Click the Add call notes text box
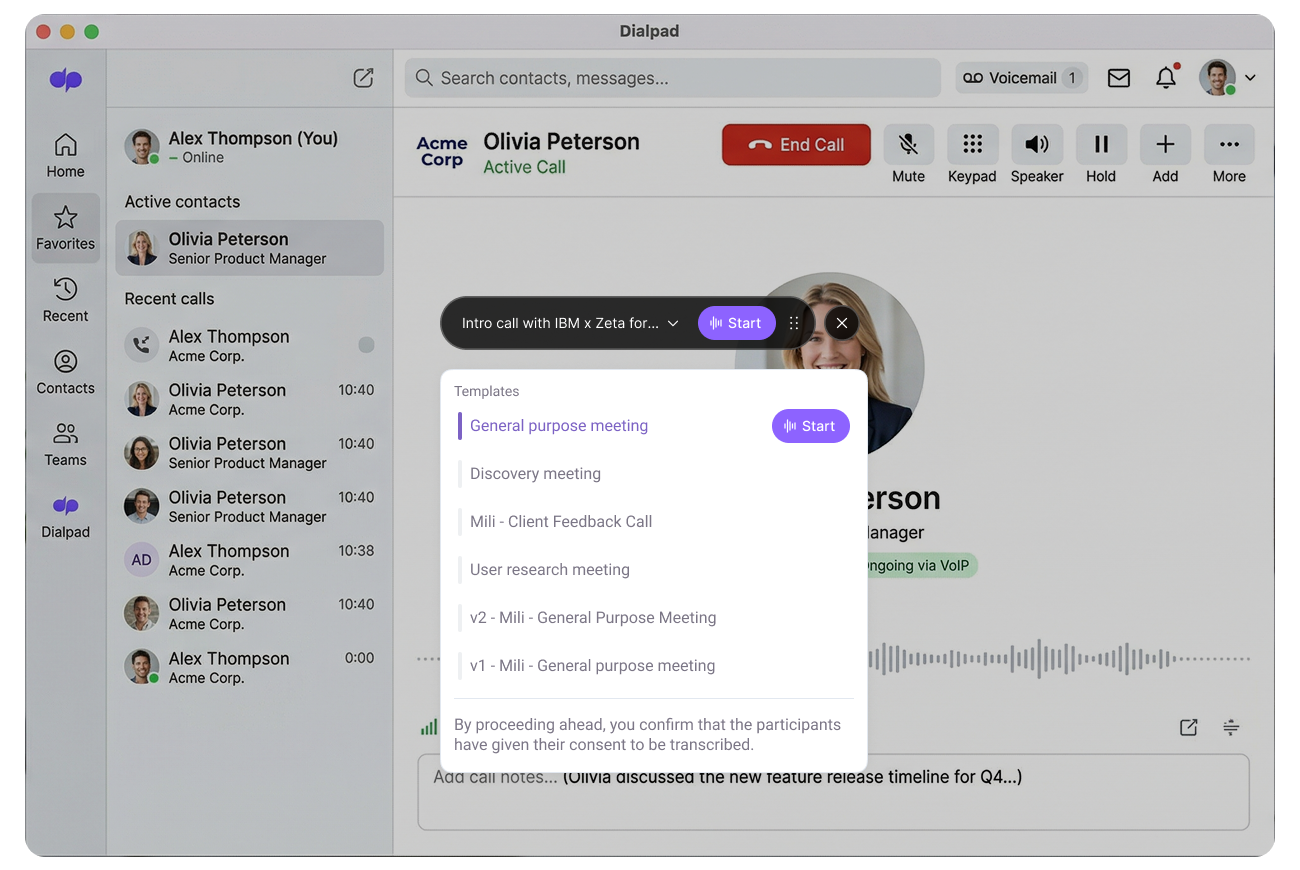The height and width of the screenshot is (870, 1300). pyautogui.click(x=833, y=792)
